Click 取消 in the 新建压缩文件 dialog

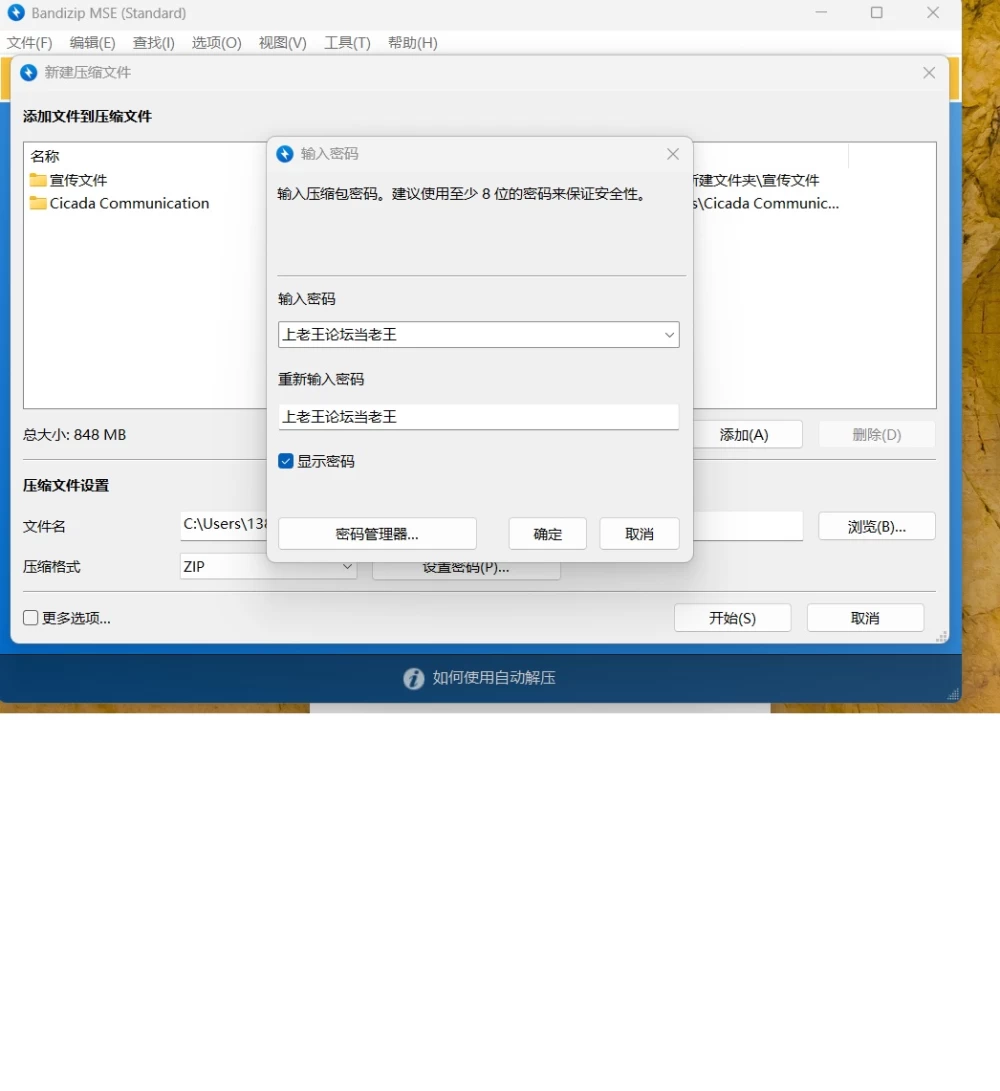[x=865, y=618]
